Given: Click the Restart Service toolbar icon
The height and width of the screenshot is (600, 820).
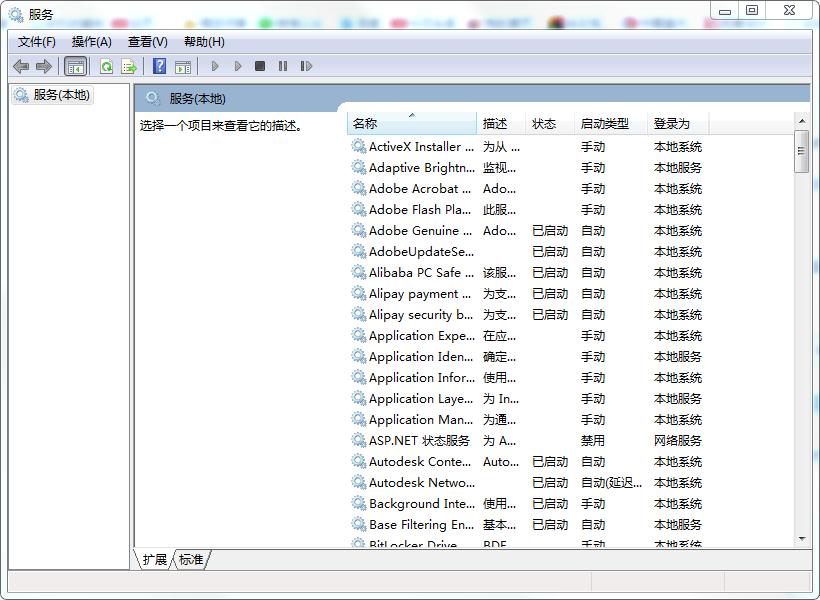Looking at the screenshot, I should [306, 66].
